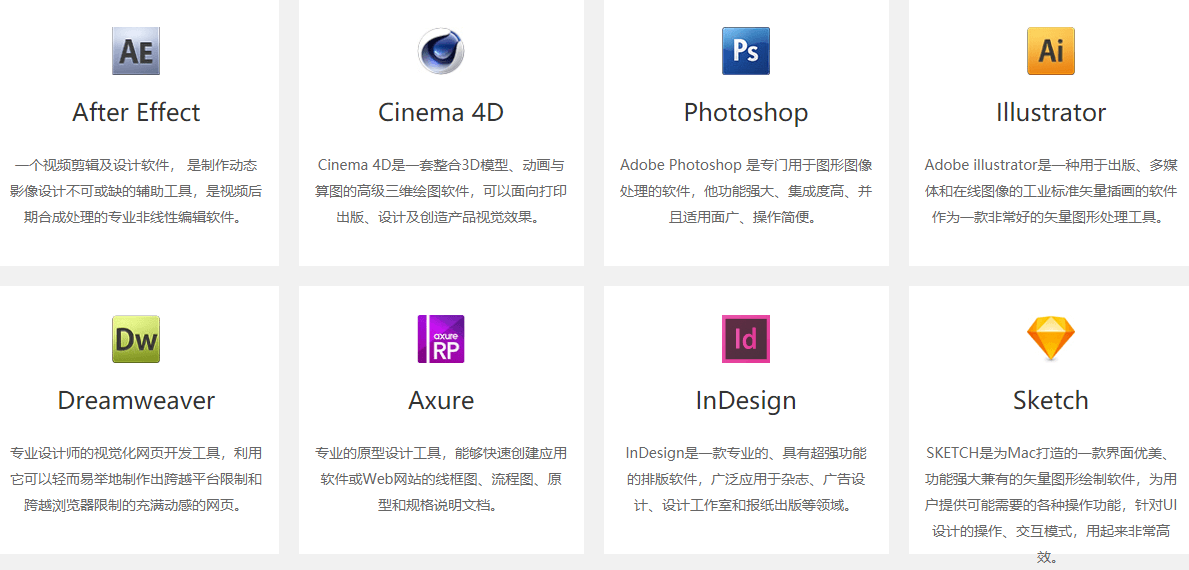Select the Axure RP icon

(441, 339)
